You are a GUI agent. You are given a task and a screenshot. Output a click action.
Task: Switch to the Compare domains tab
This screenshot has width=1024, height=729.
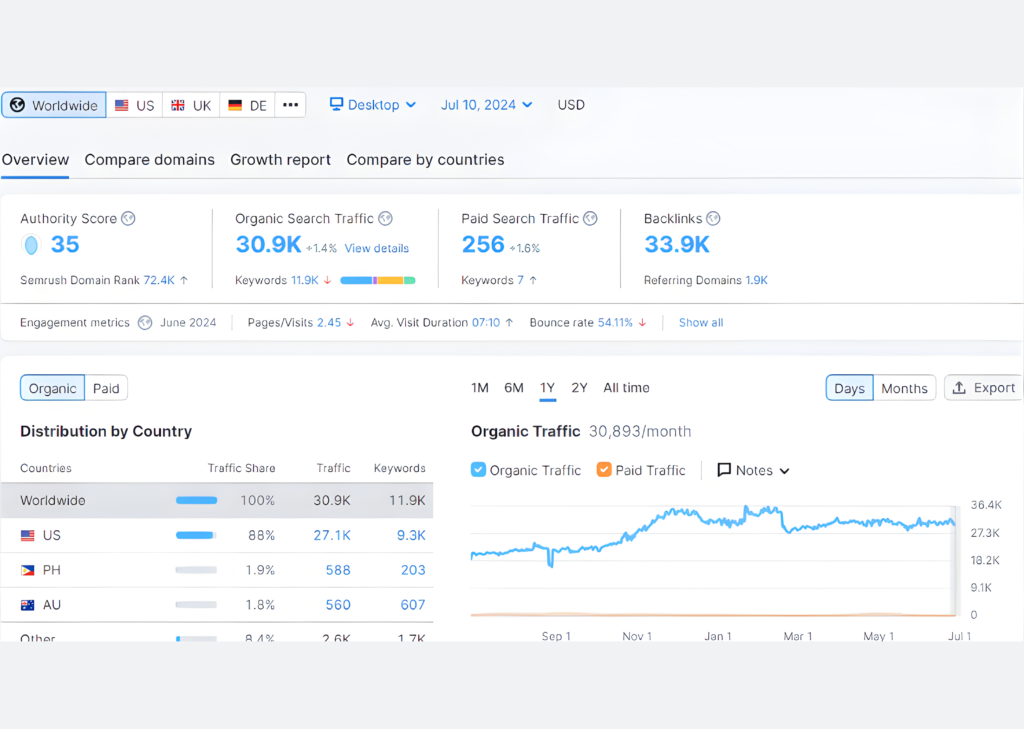[x=149, y=160]
